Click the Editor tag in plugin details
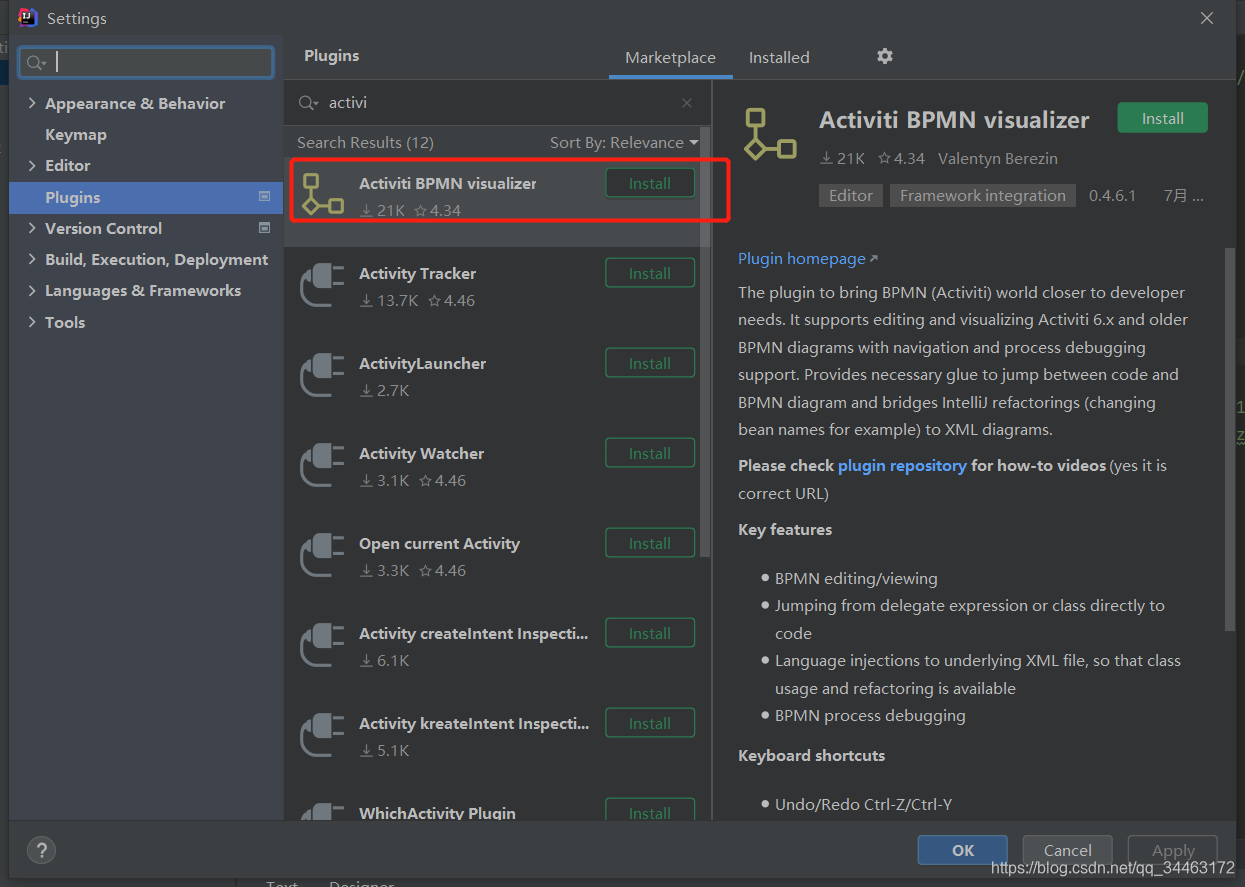 (851, 195)
